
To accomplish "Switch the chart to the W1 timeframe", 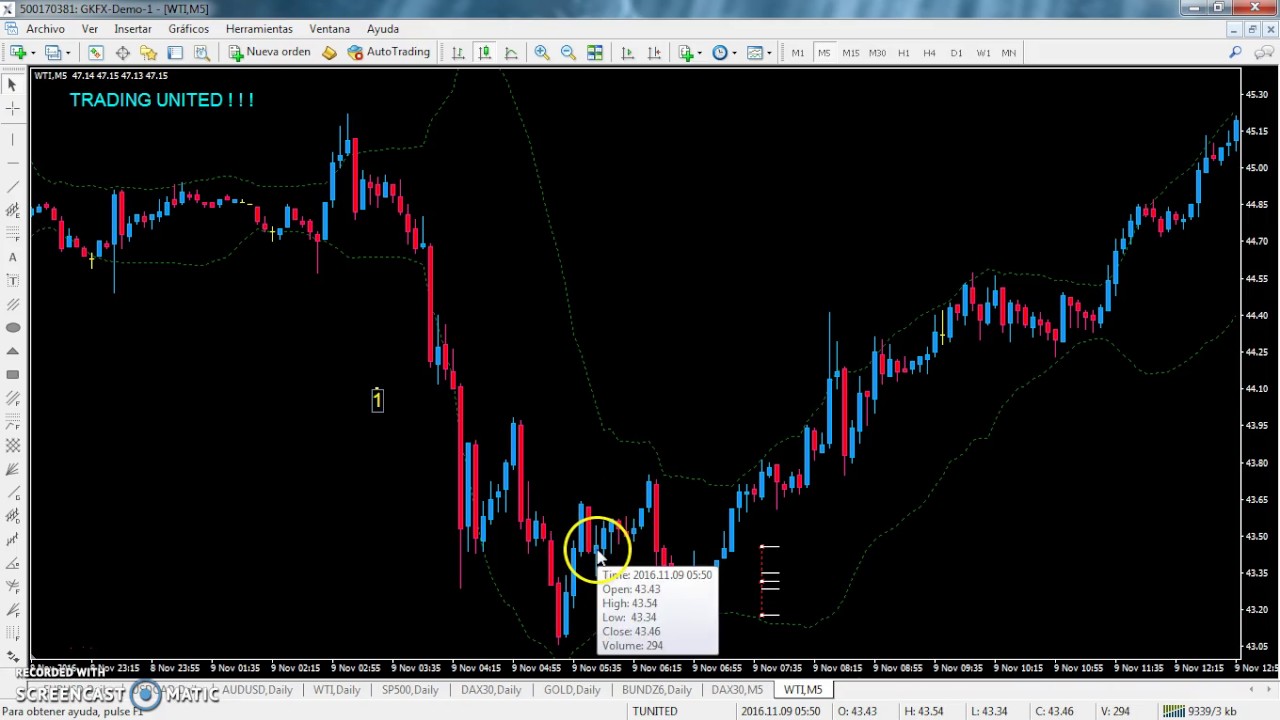I will click(x=983, y=53).
